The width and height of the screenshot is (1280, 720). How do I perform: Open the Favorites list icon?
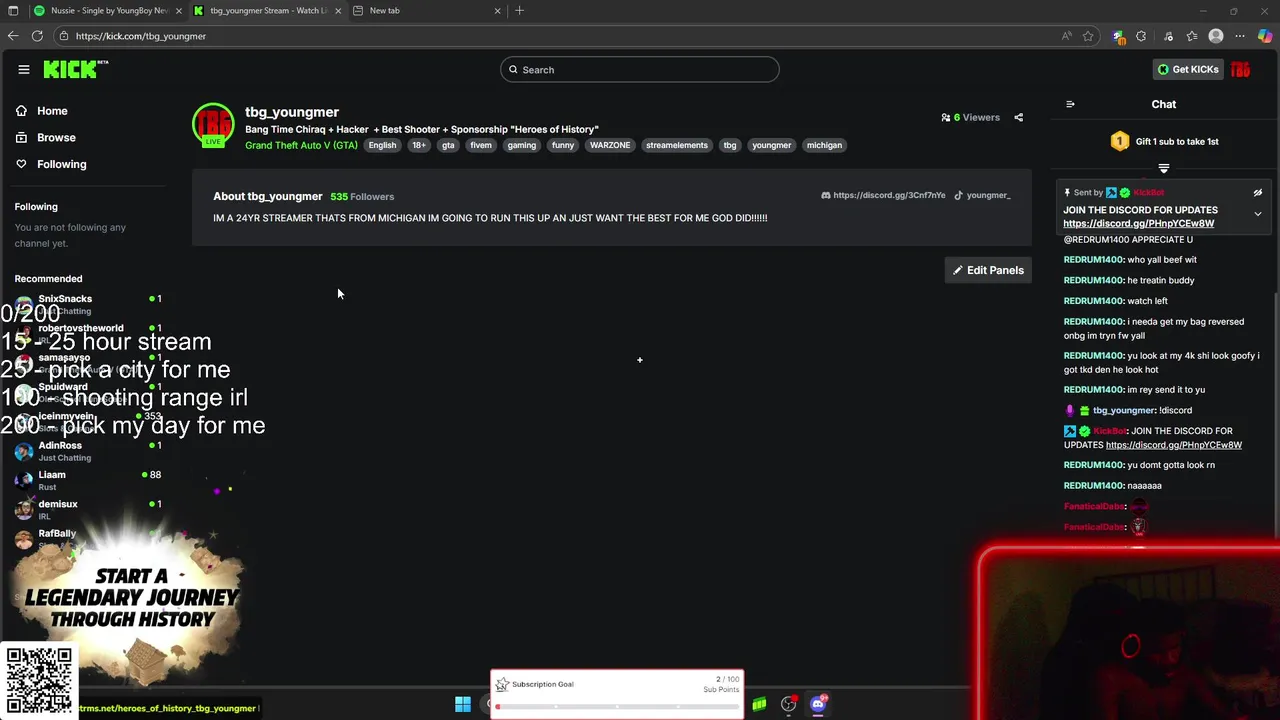[1192, 36]
